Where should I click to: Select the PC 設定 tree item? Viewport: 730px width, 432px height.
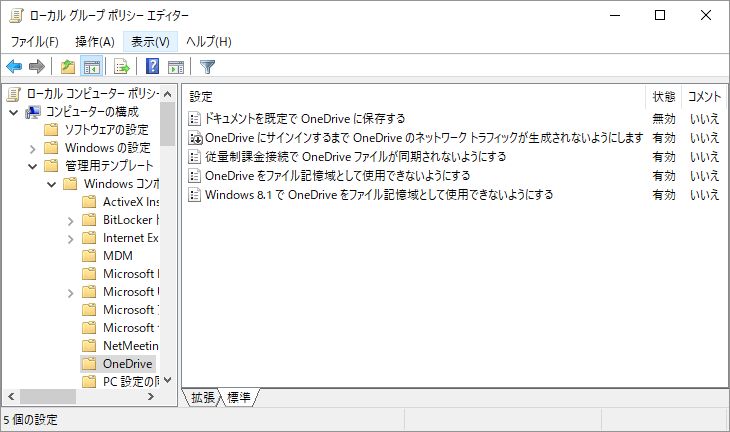click(130, 382)
